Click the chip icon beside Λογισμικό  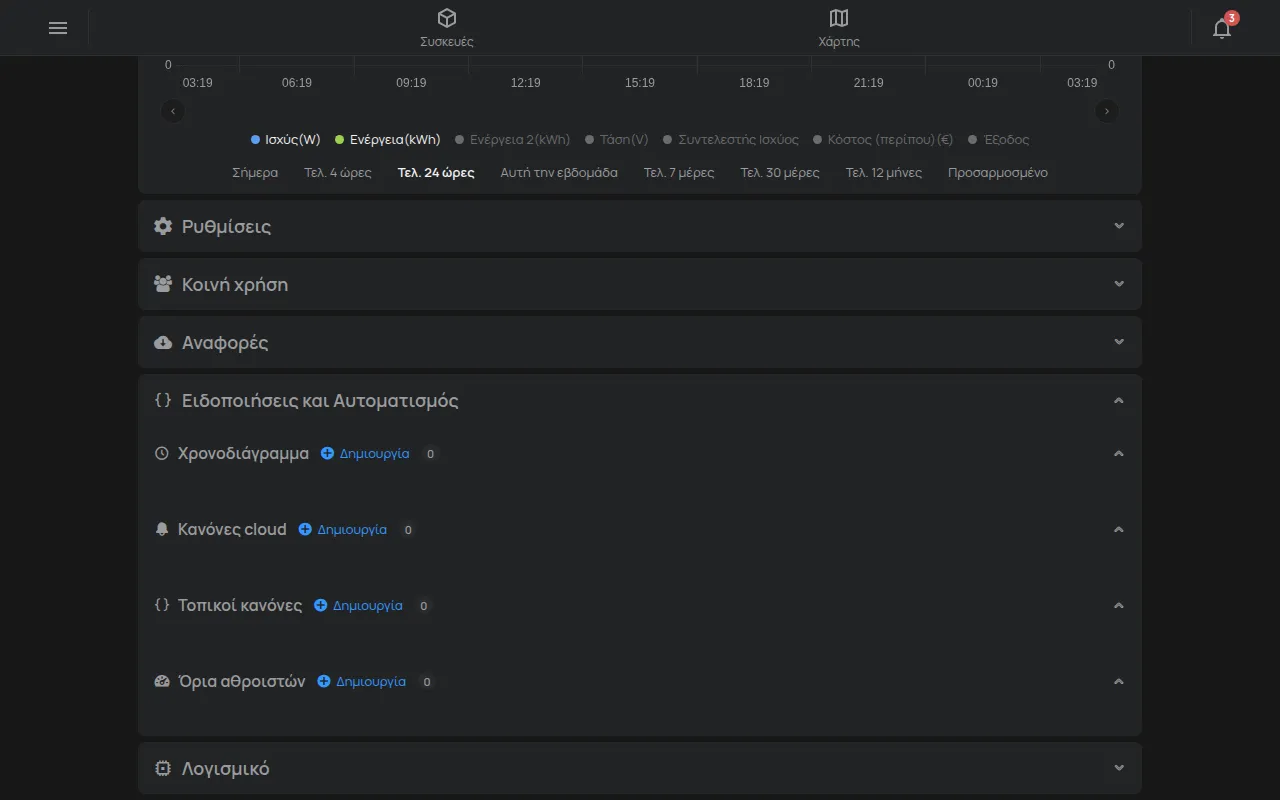(x=163, y=768)
